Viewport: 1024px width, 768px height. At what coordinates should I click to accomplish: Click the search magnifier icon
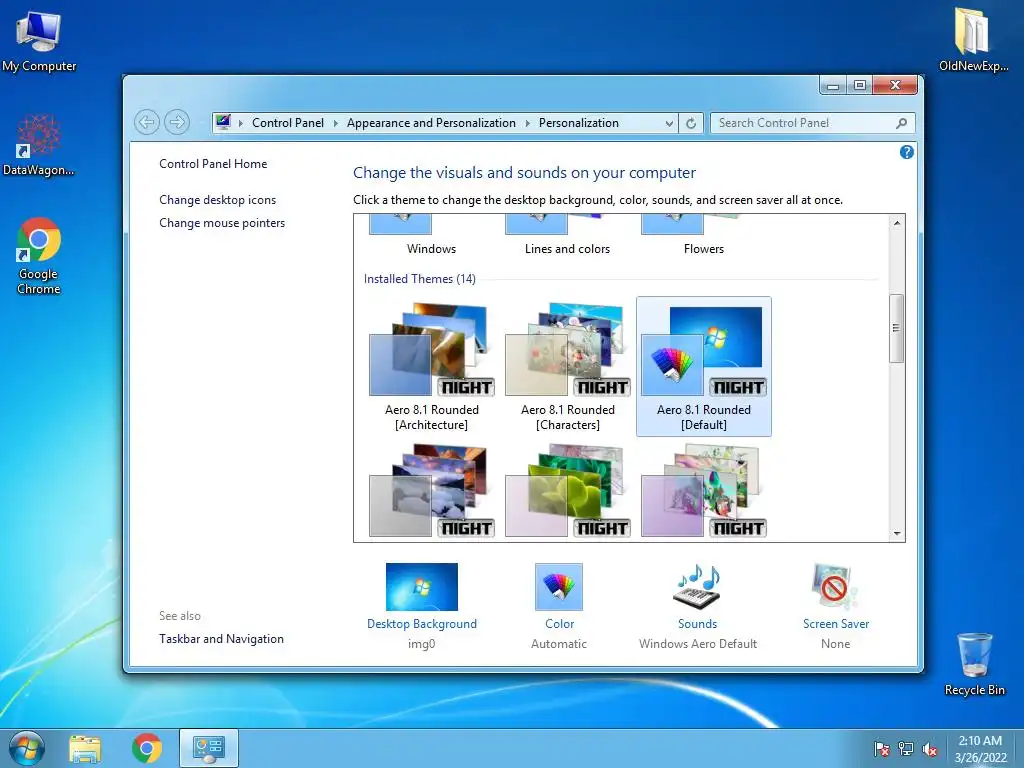click(901, 123)
